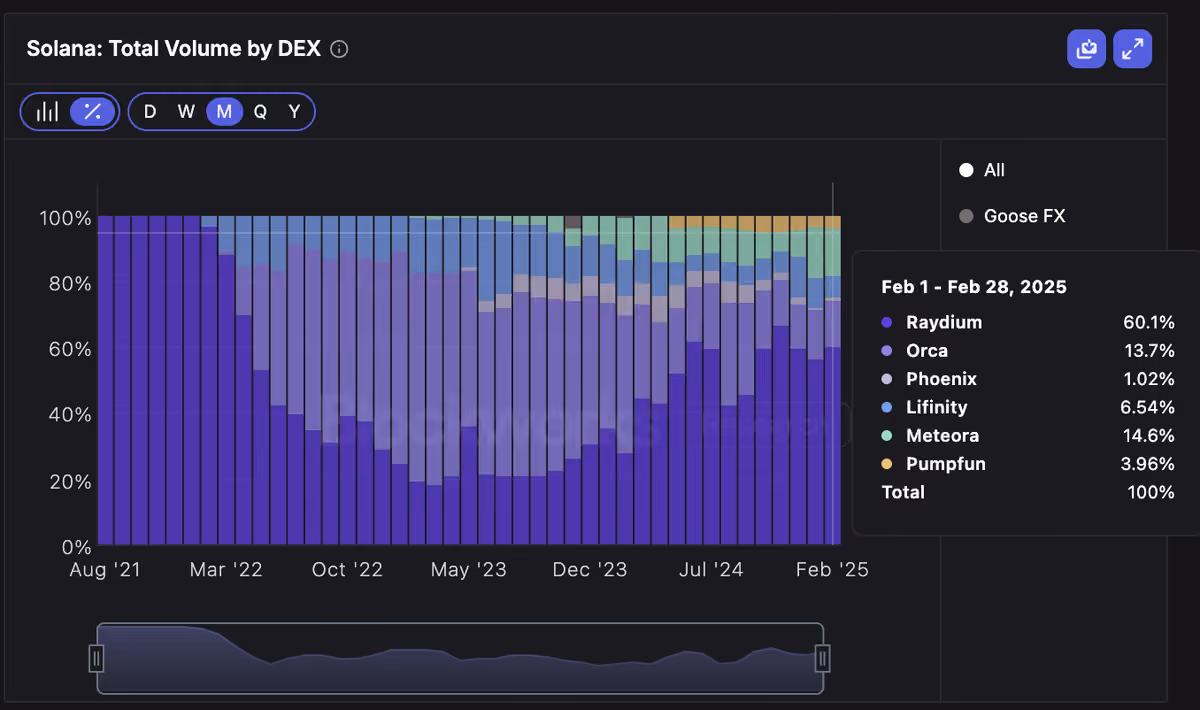
Task: Click the Jul '24 x-axis label
Action: tap(711, 570)
